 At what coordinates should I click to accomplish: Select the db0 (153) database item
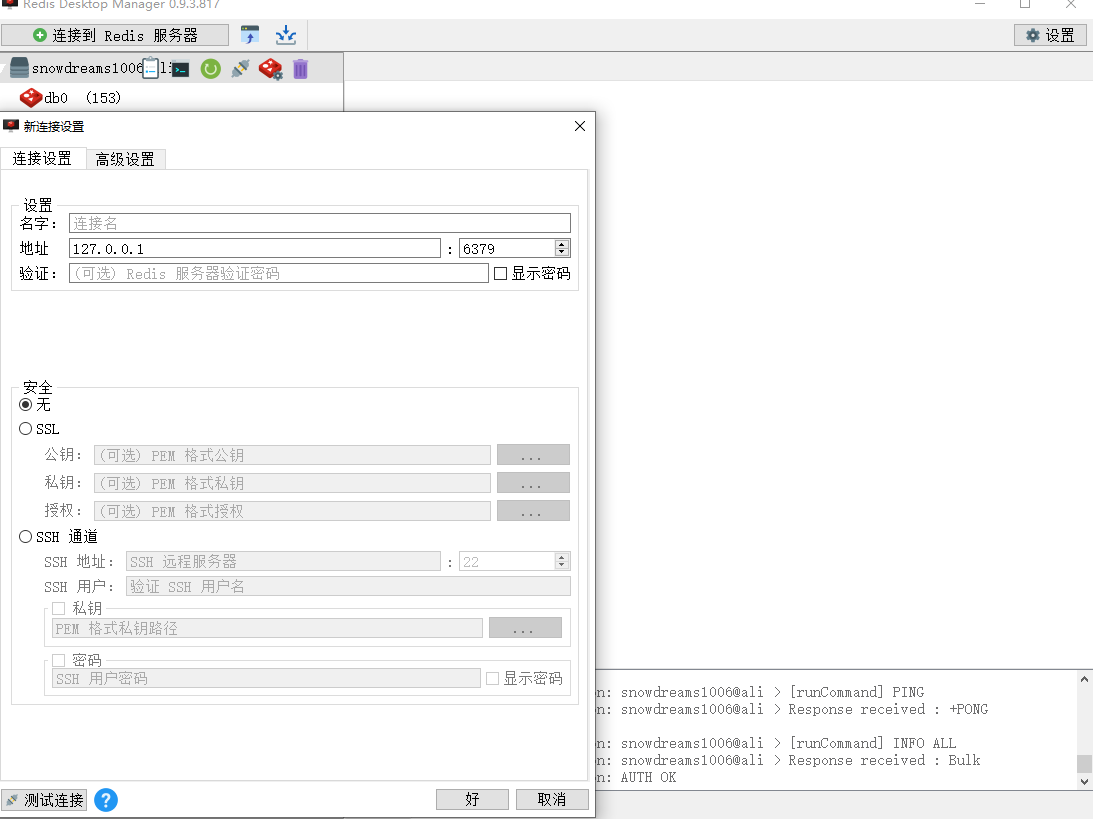[x=70, y=98]
